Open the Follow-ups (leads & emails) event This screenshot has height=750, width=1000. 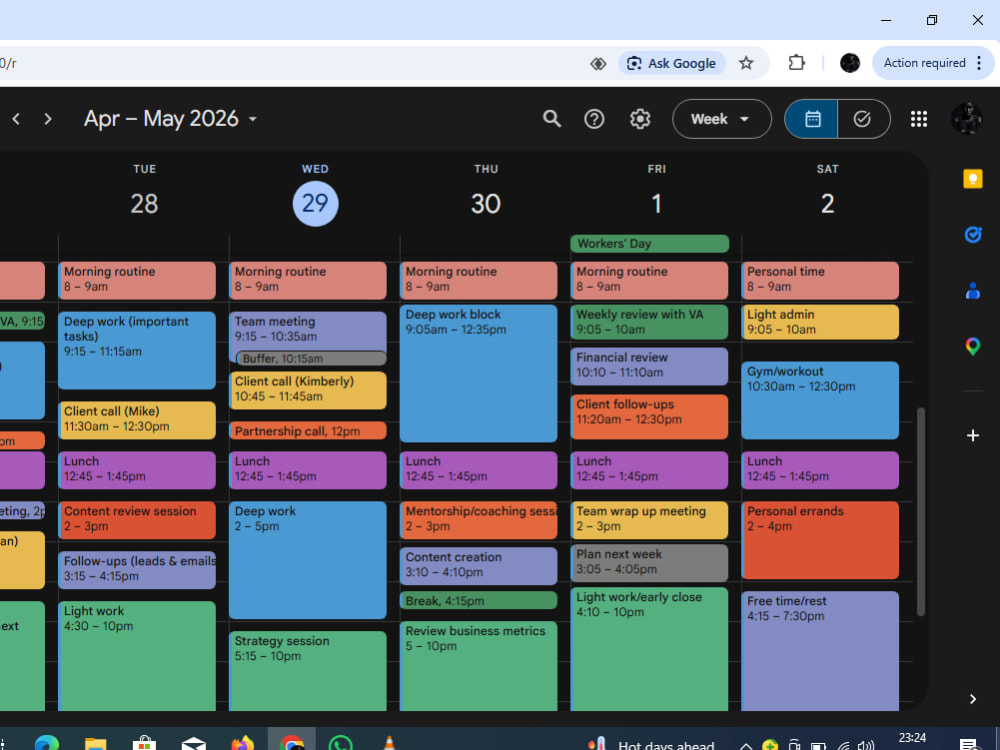point(137,570)
